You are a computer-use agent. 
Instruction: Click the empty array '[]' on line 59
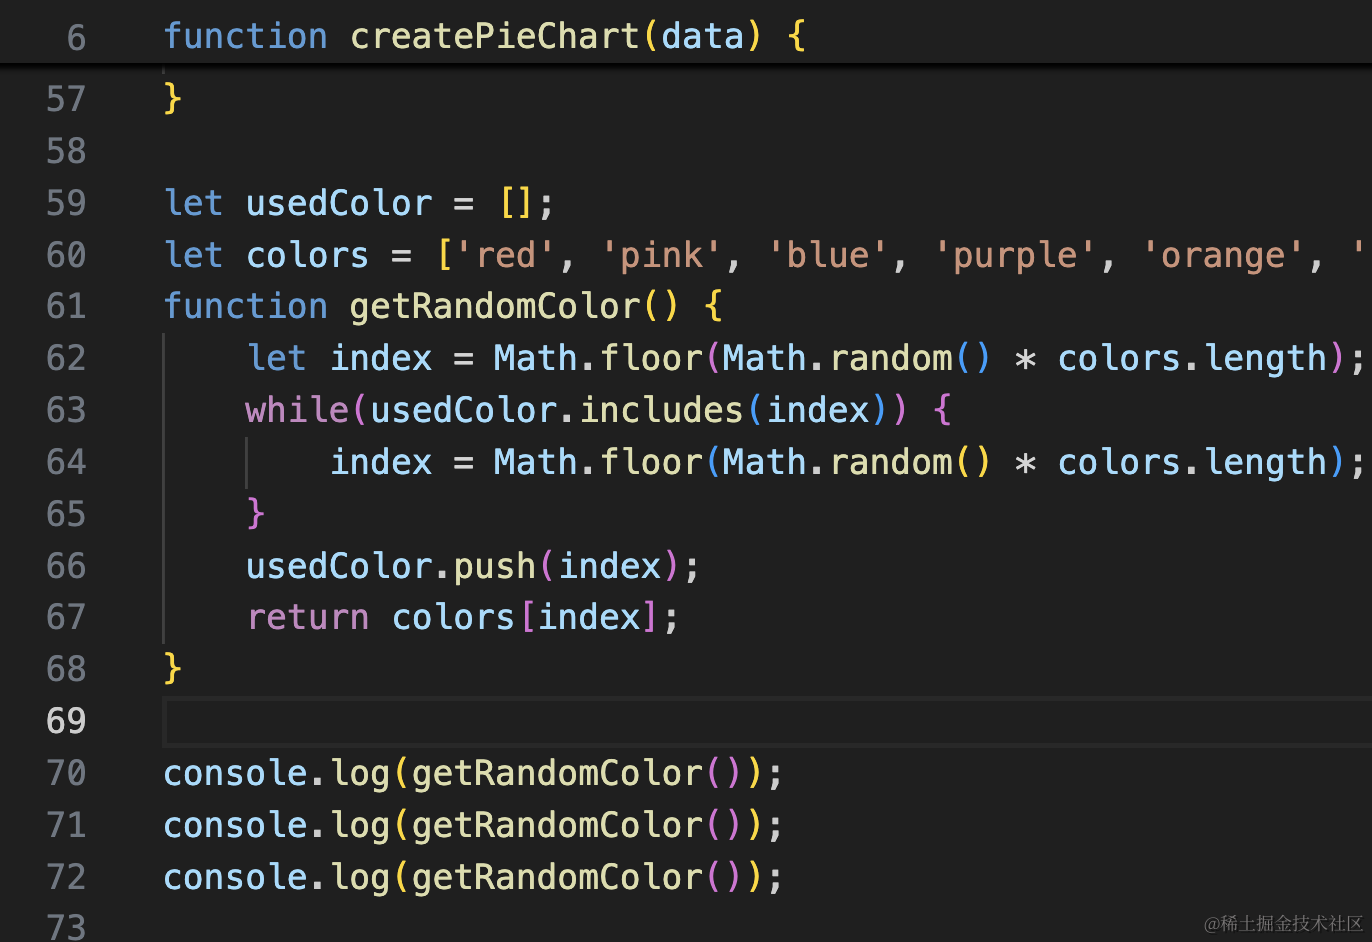click(516, 203)
